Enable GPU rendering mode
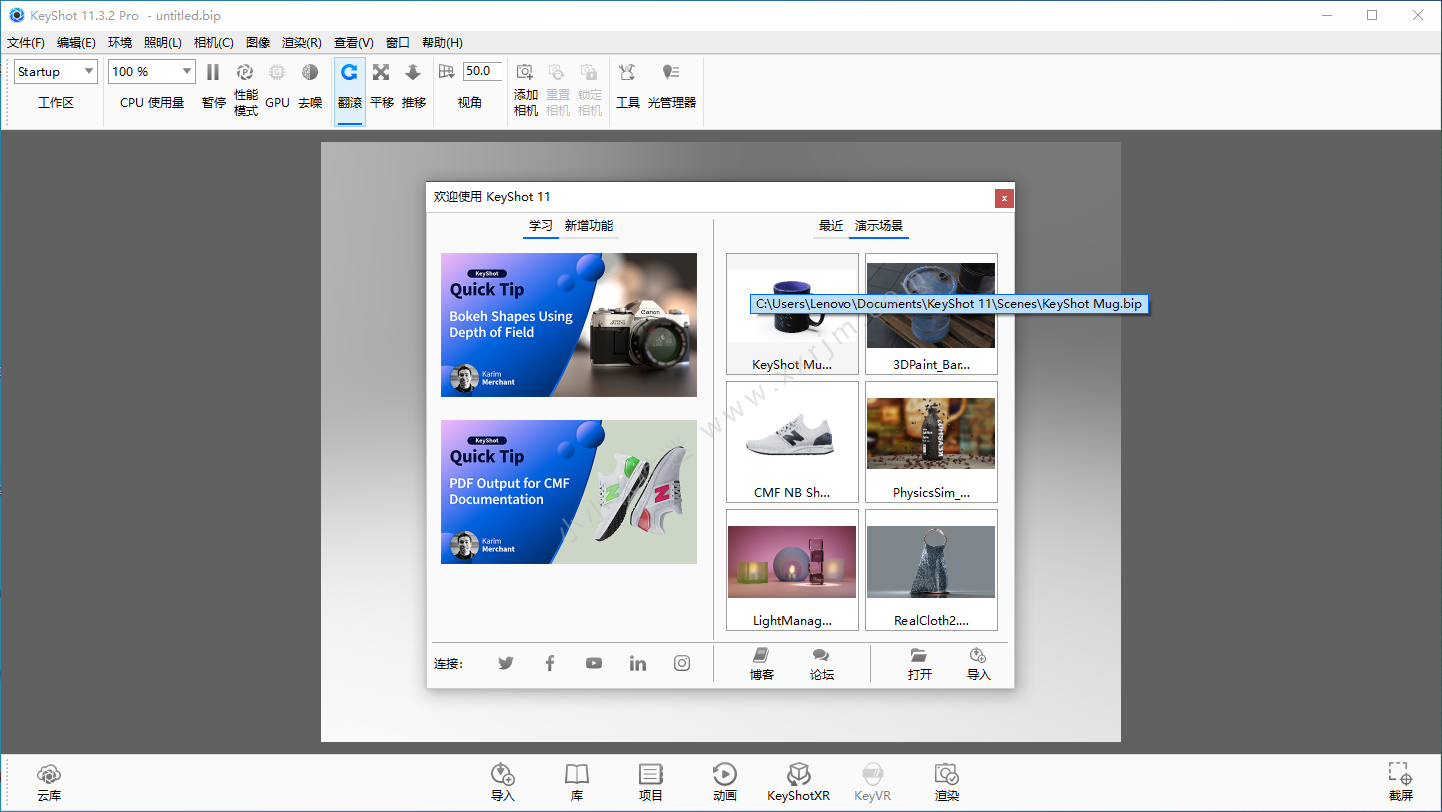1442x812 pixels. coord(277,72)
